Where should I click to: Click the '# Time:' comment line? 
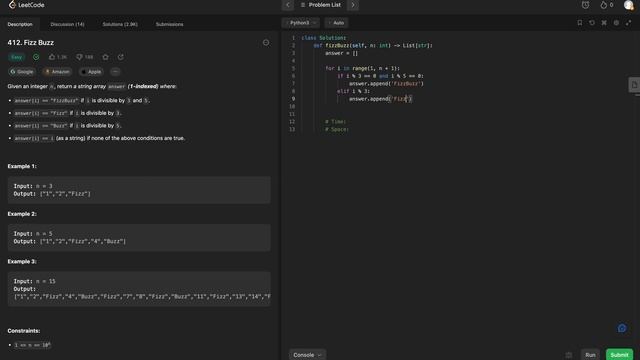335,122
